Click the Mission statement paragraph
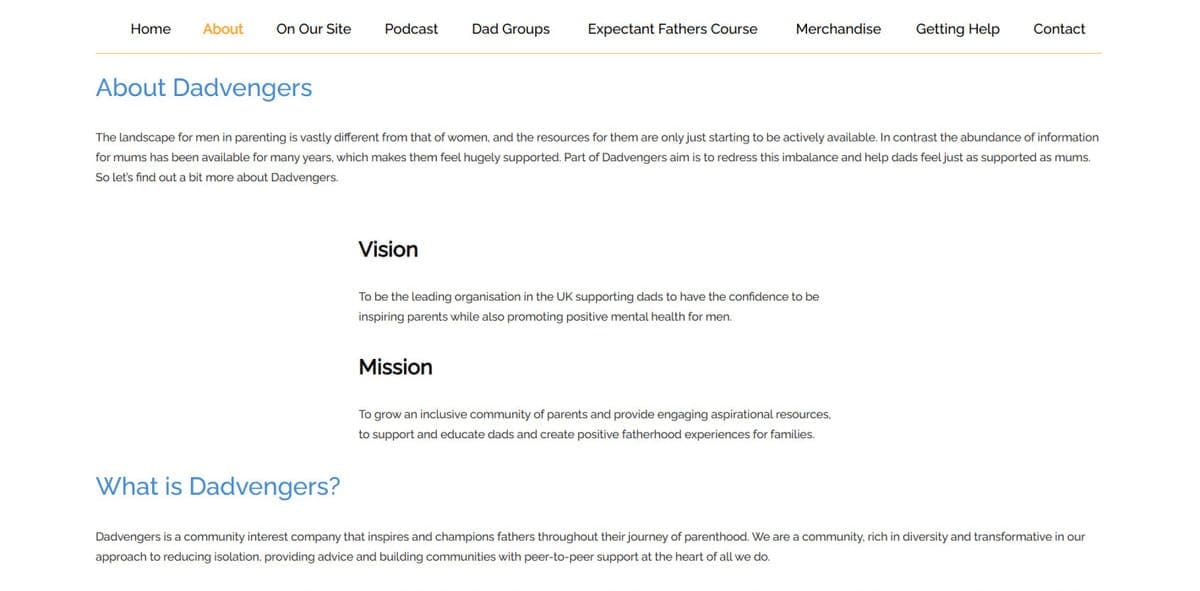 595,424
